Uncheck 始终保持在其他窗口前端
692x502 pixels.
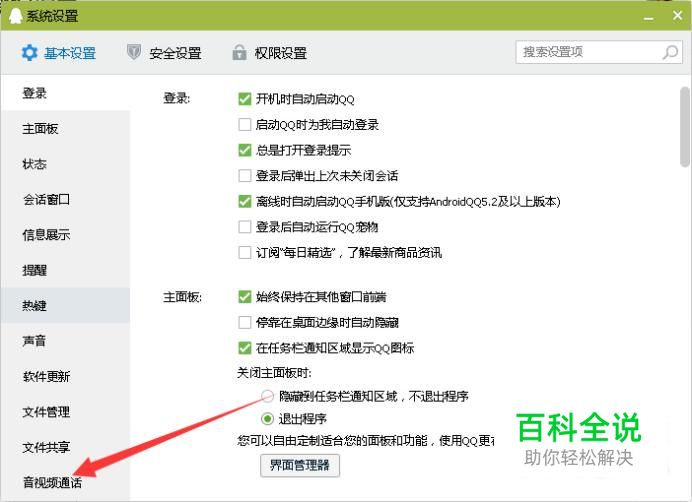[244, 297]
